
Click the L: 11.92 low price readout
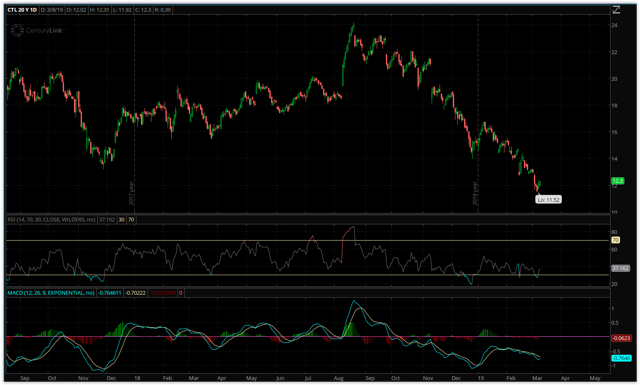(x=122, y=9)
